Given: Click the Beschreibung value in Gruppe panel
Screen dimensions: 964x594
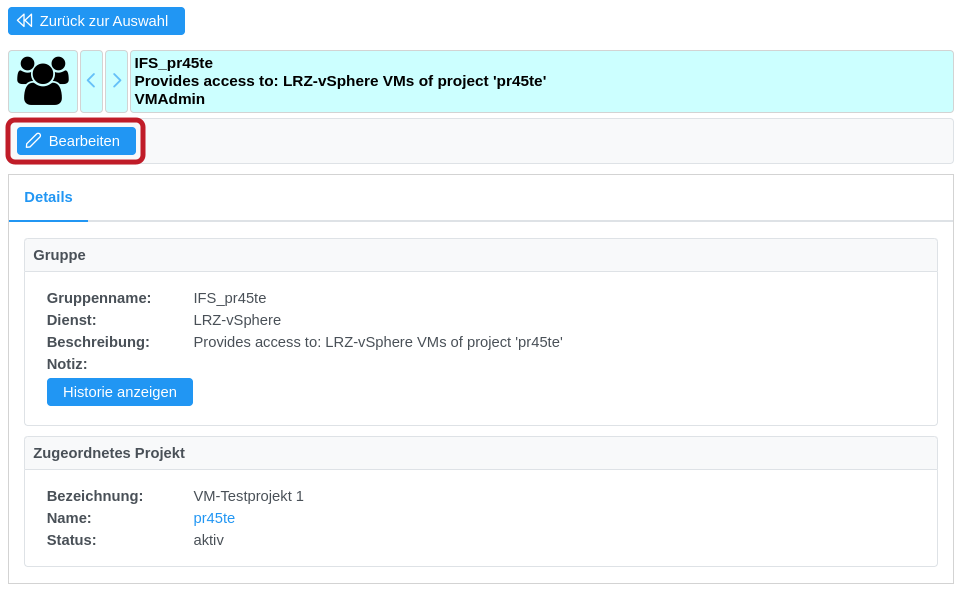Looking at the screenshot, I should coord(378,342).
